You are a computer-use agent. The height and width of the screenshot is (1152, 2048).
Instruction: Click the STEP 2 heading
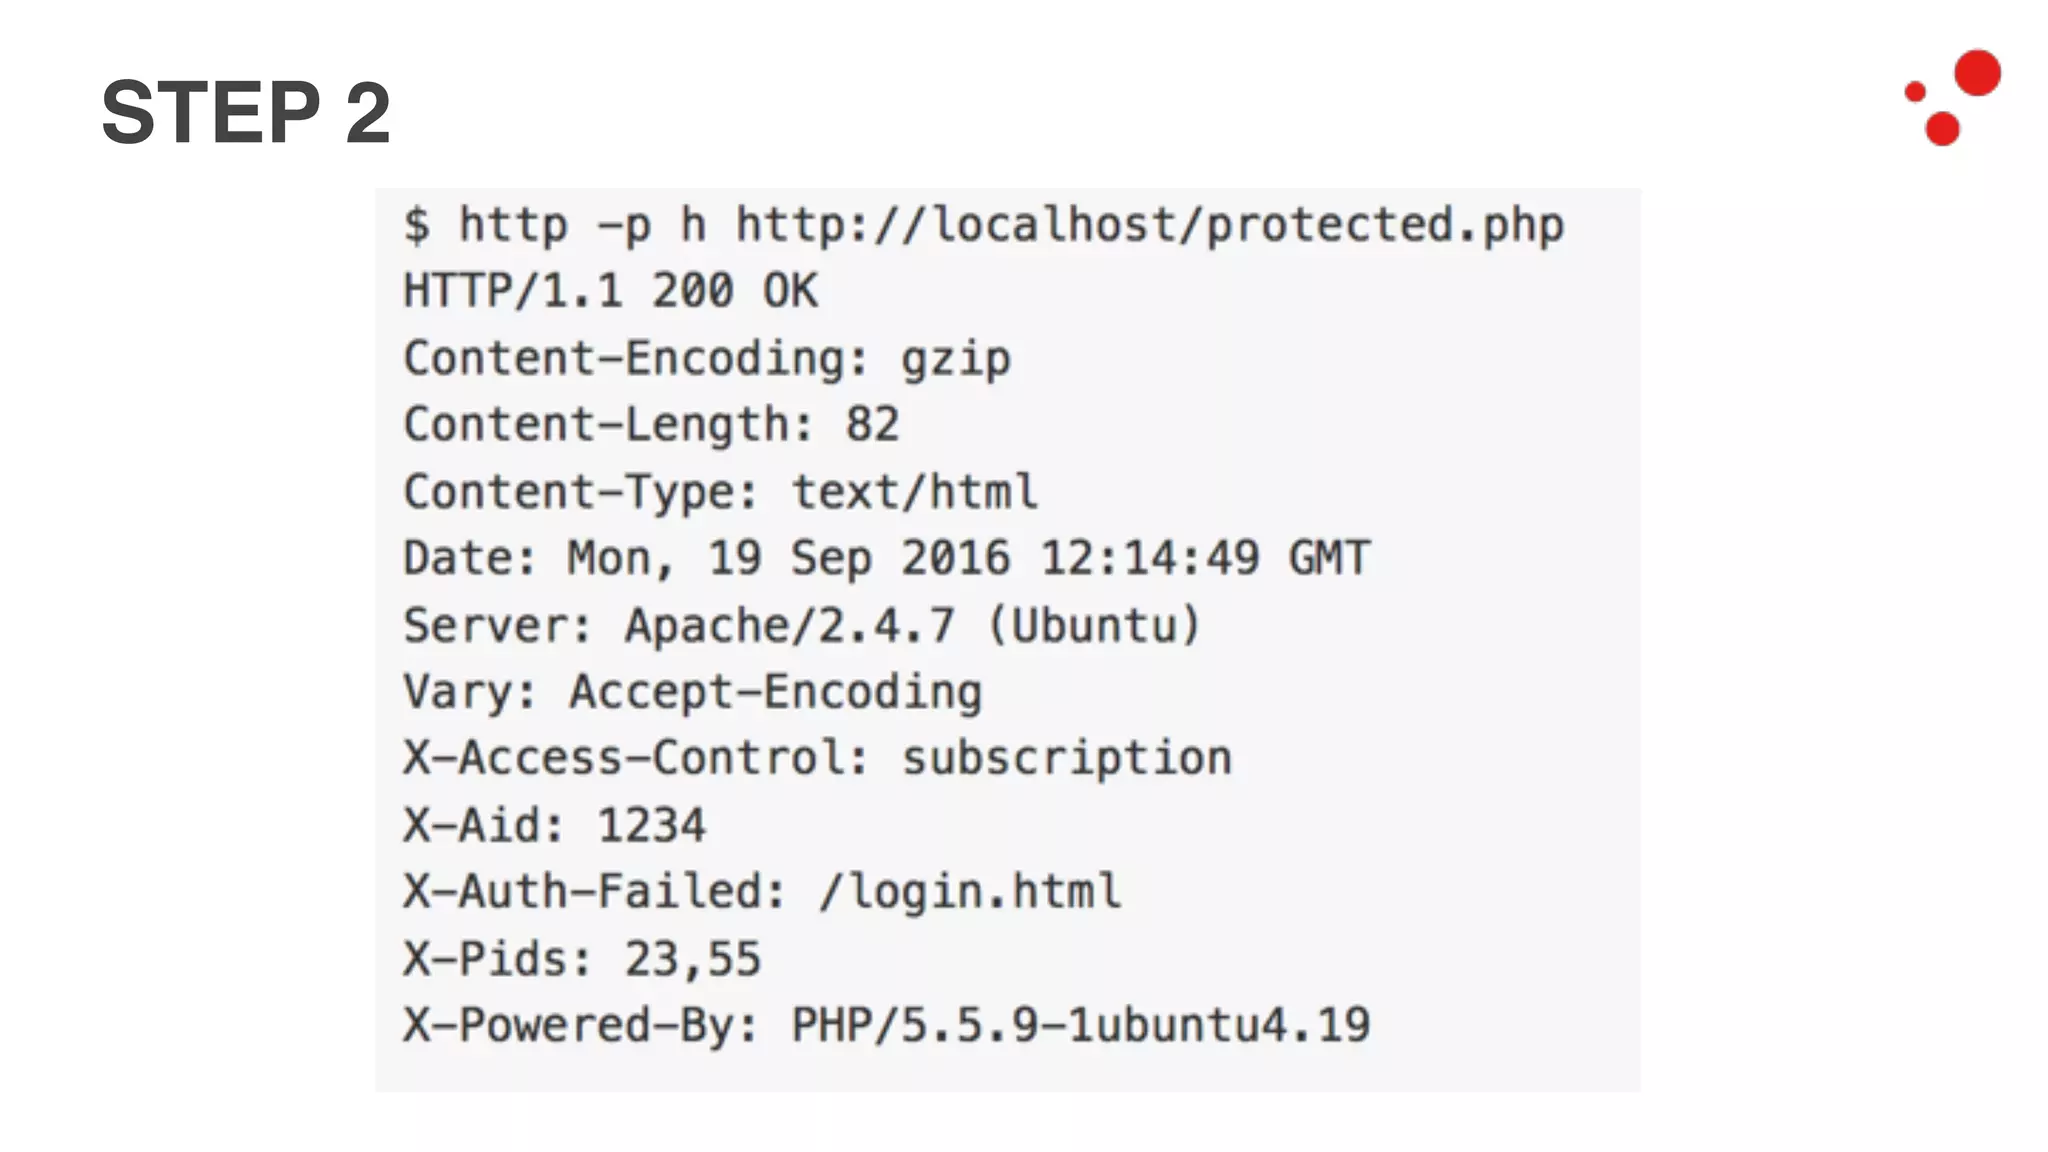[x=246, y=112]
